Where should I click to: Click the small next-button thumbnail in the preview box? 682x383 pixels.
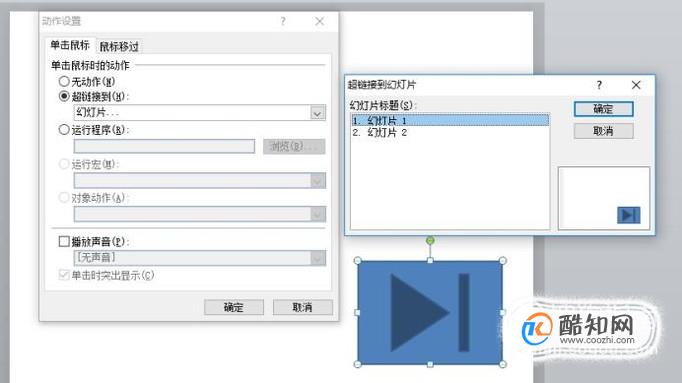coord(629,215)
